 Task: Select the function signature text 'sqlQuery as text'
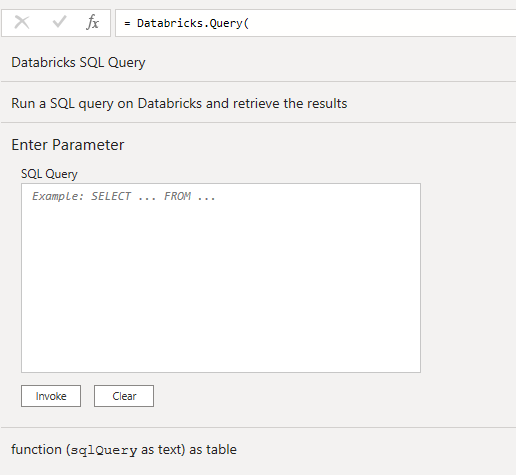click(125, 450)
